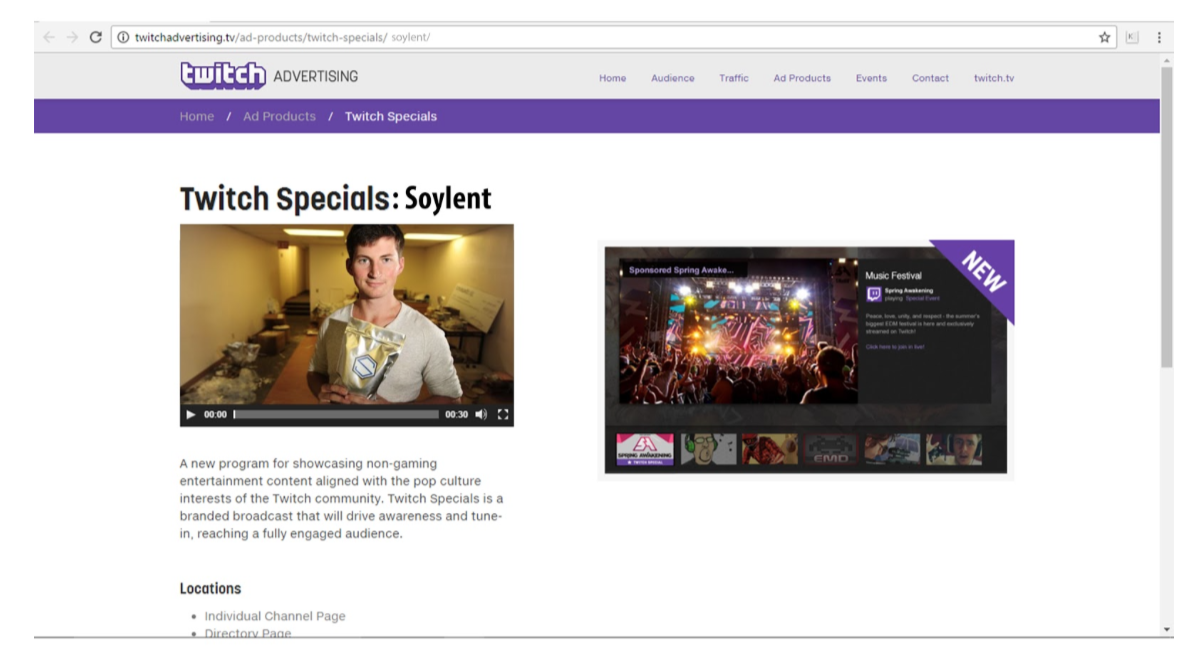Screen dimensions: 1200x666
Task: Click the Music Festival title text
Action: tap(893, 275)
